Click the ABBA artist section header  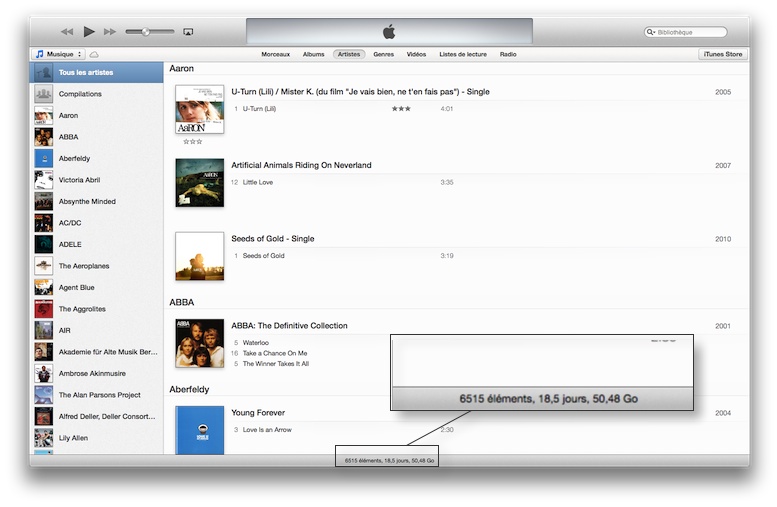point(181,302)
